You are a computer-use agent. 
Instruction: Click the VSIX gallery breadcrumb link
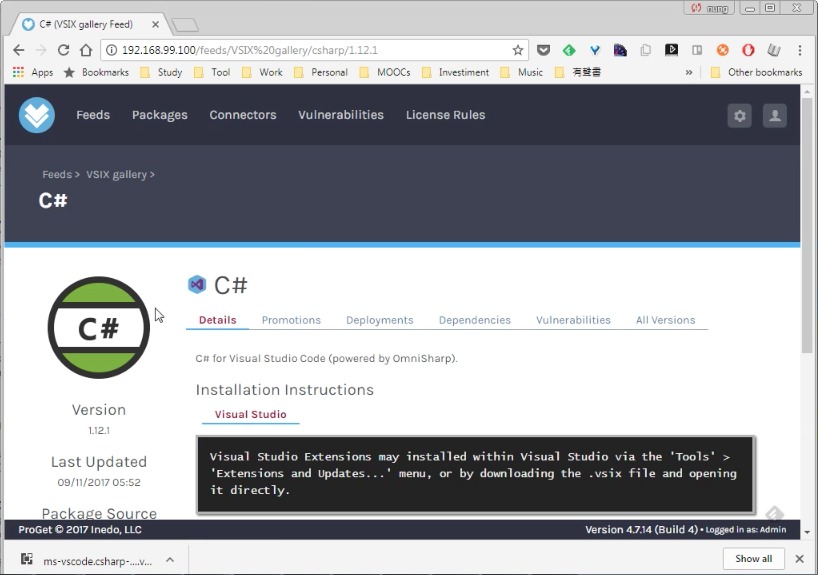click(x=116, y=174)
